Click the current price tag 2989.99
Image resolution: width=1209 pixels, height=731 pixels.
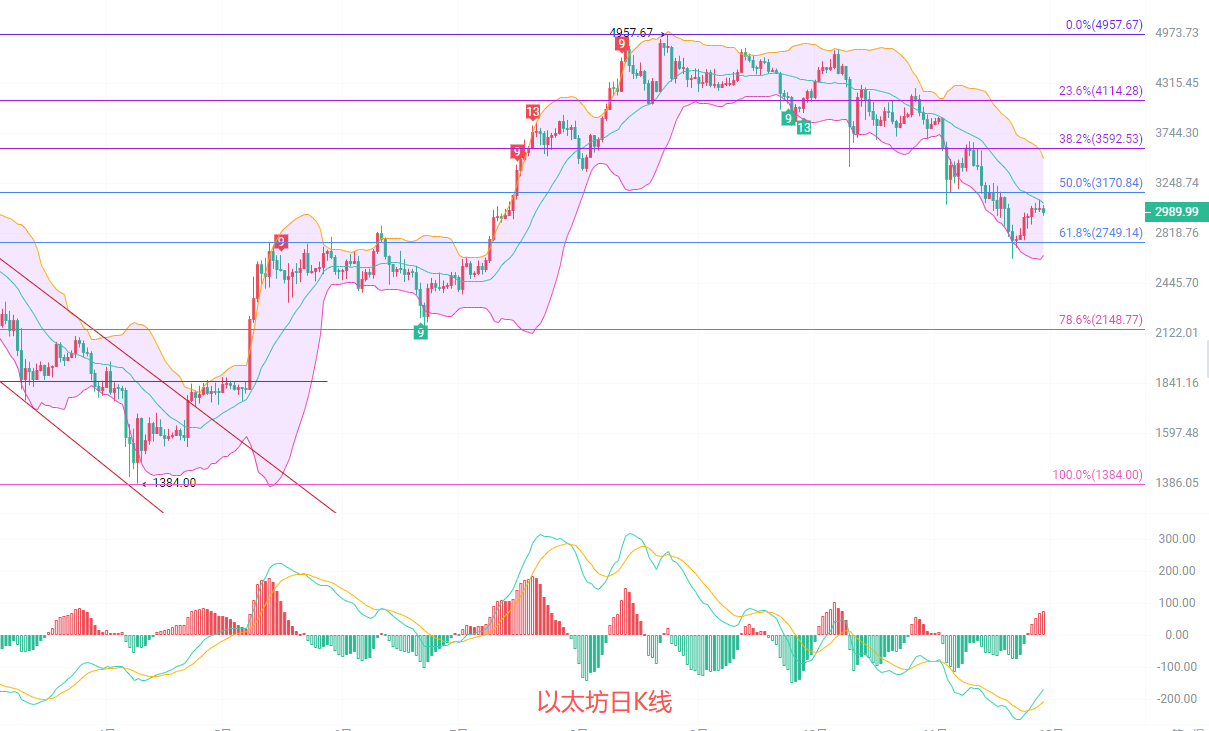tap(1176, 212)
